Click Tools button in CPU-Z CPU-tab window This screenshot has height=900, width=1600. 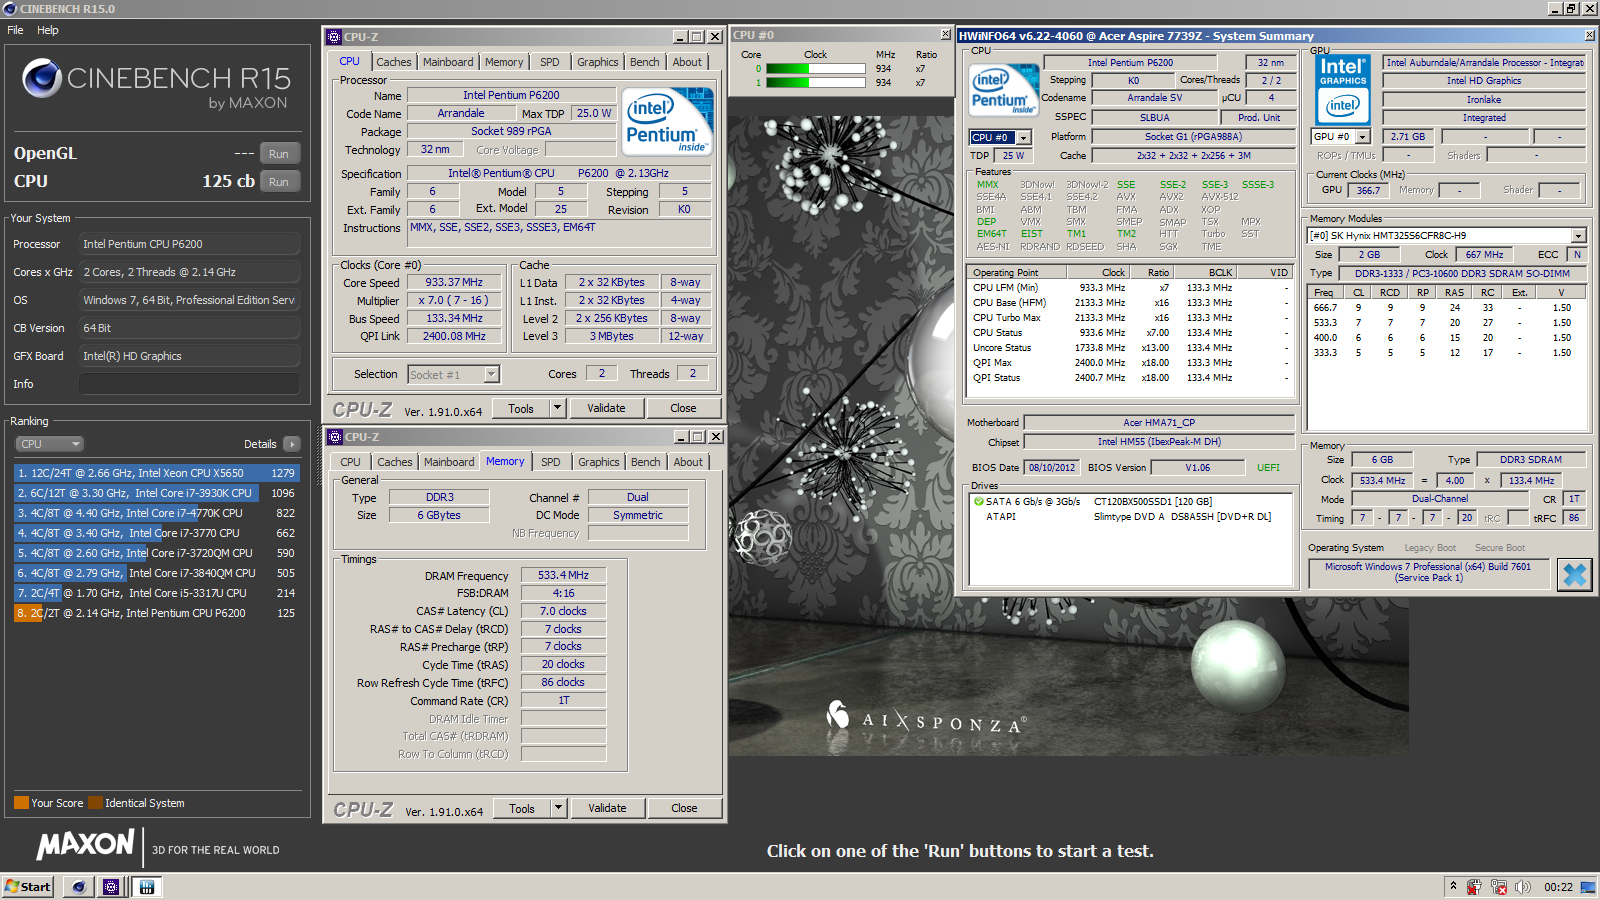pyautogui.click(x=521, y=408)
